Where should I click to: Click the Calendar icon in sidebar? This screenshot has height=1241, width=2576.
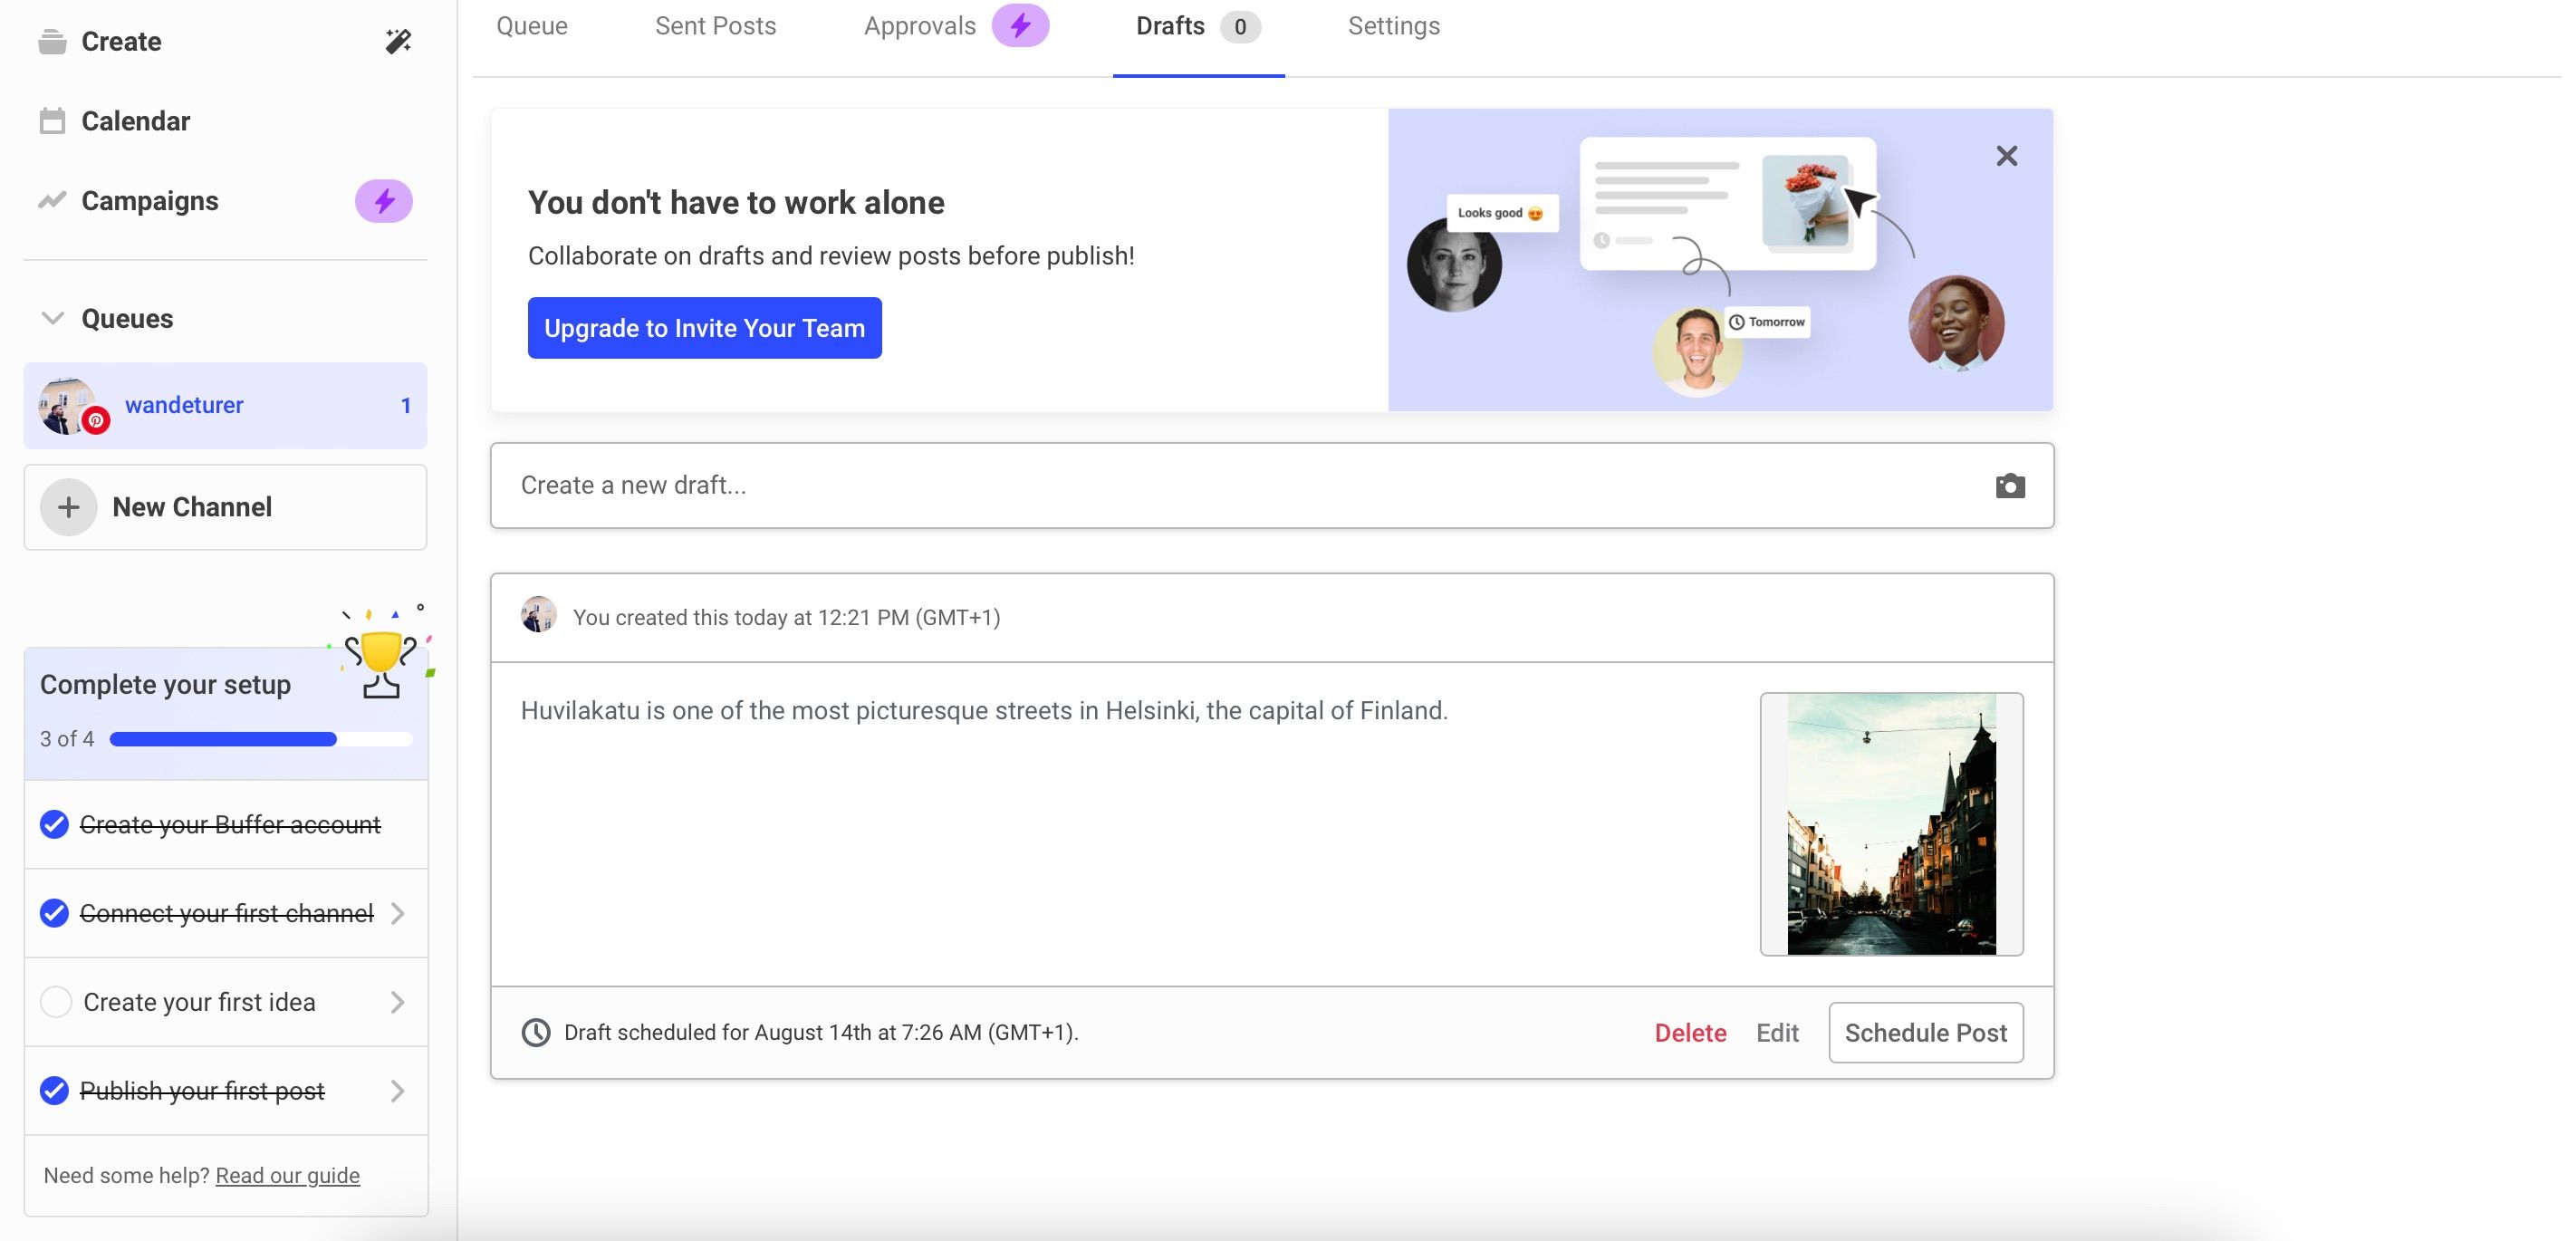[52, 121]
